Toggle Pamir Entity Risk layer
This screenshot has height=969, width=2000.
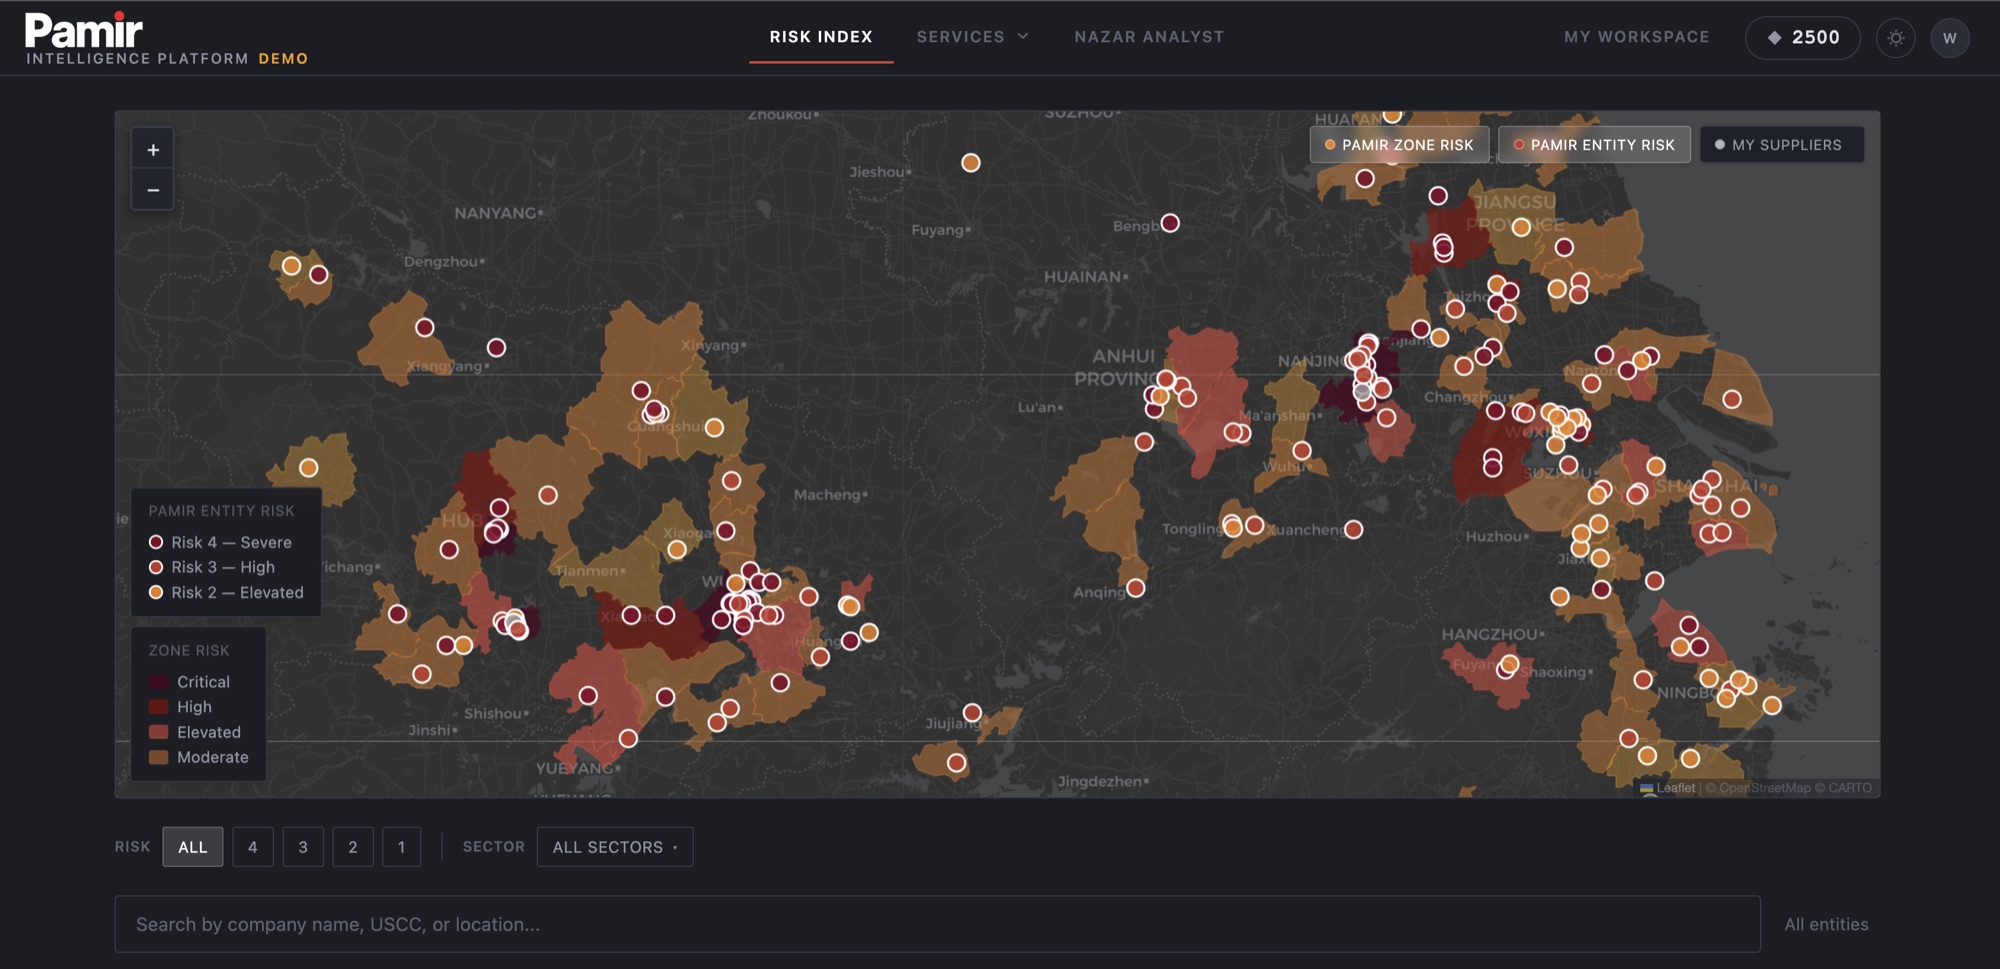(x=1594, y=145)
